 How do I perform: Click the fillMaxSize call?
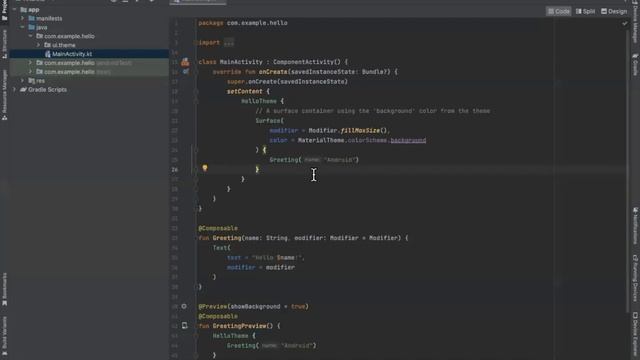pyautogui.click(x=360, y=131)
